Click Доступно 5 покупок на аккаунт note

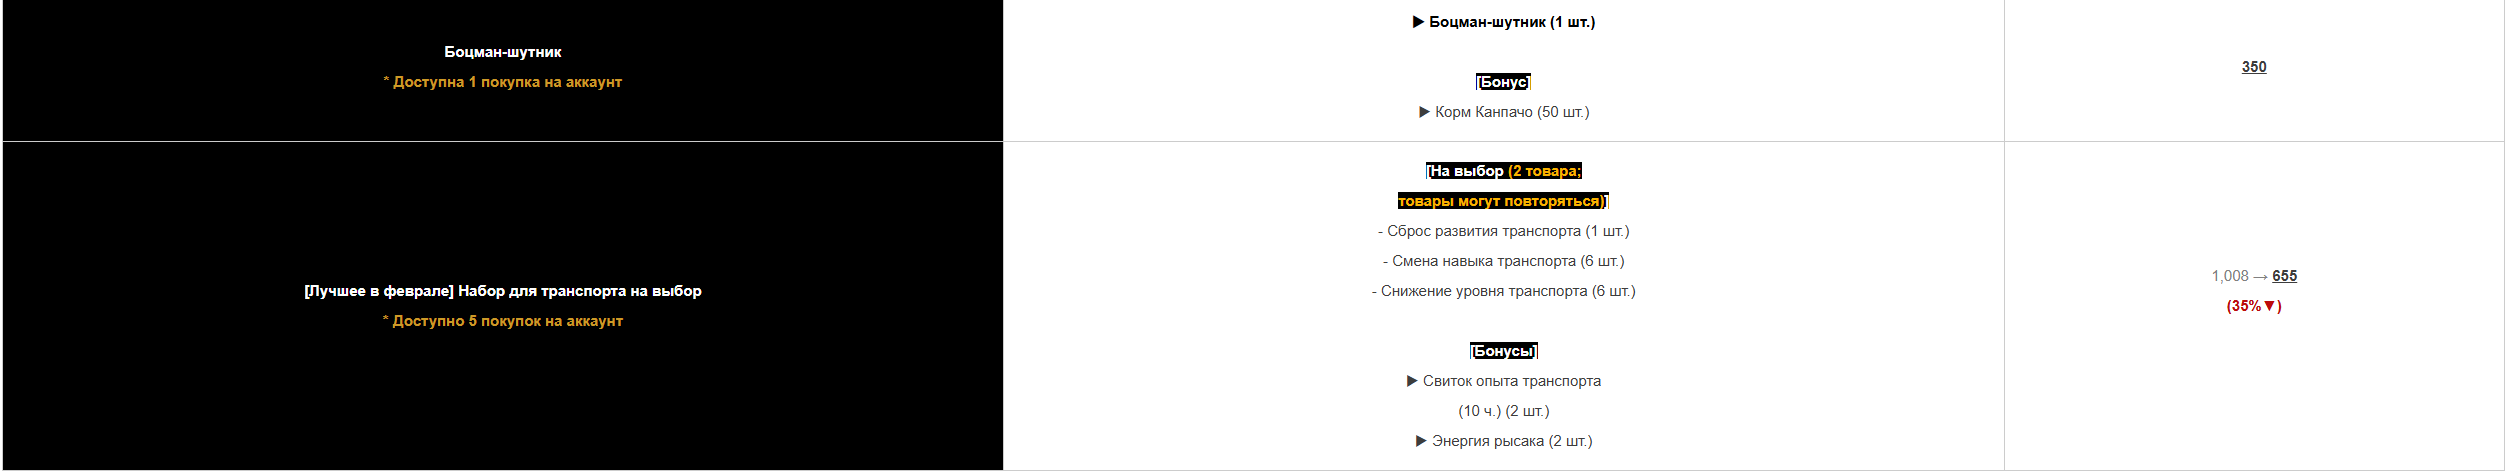(x=502, y=321)
